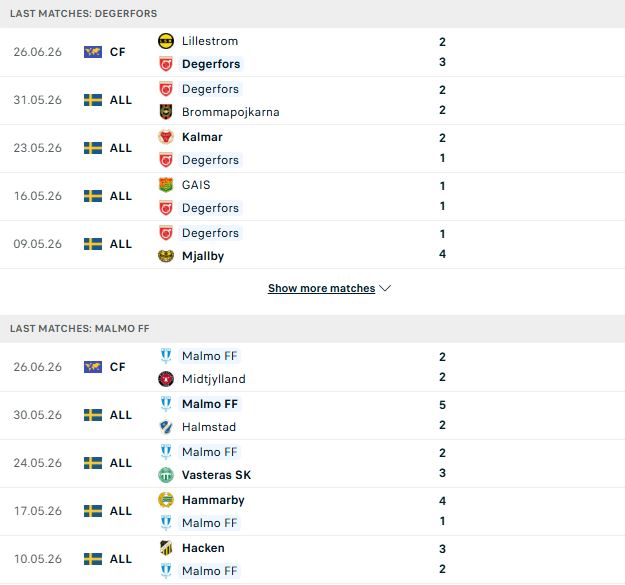Screen dimensions: 625x585
Task: Click the Vasteras SK green badge
Action: (166, 475)
